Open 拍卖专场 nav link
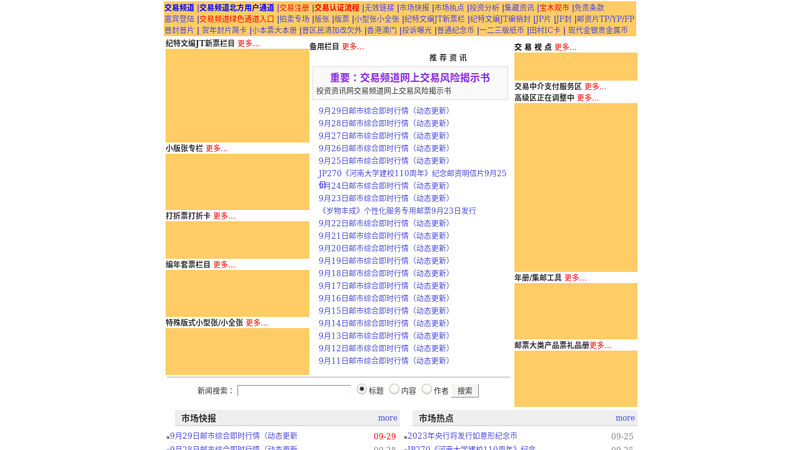Viewport: 800px width, 450px height. (x=294, y=19)
